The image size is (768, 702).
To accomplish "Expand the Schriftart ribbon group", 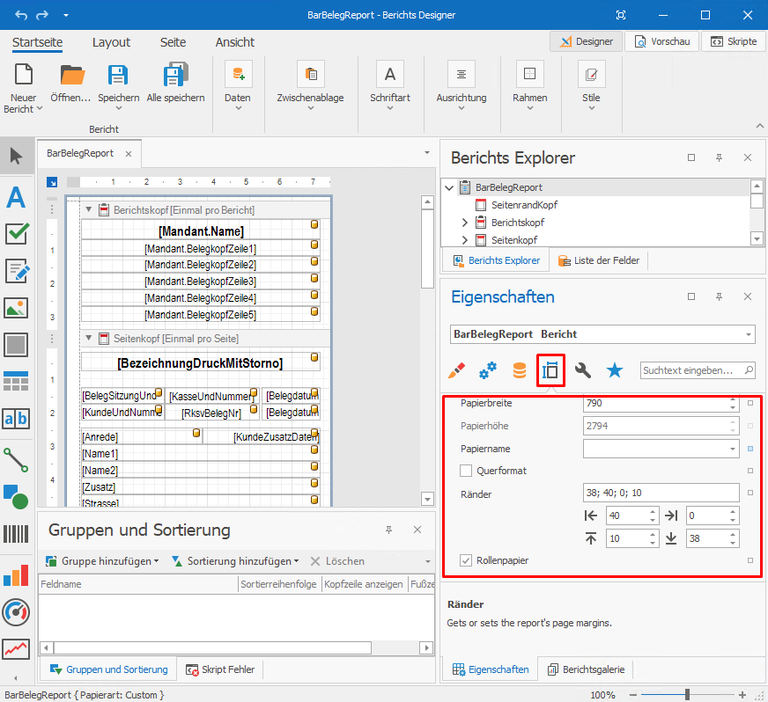I will 390,108.
